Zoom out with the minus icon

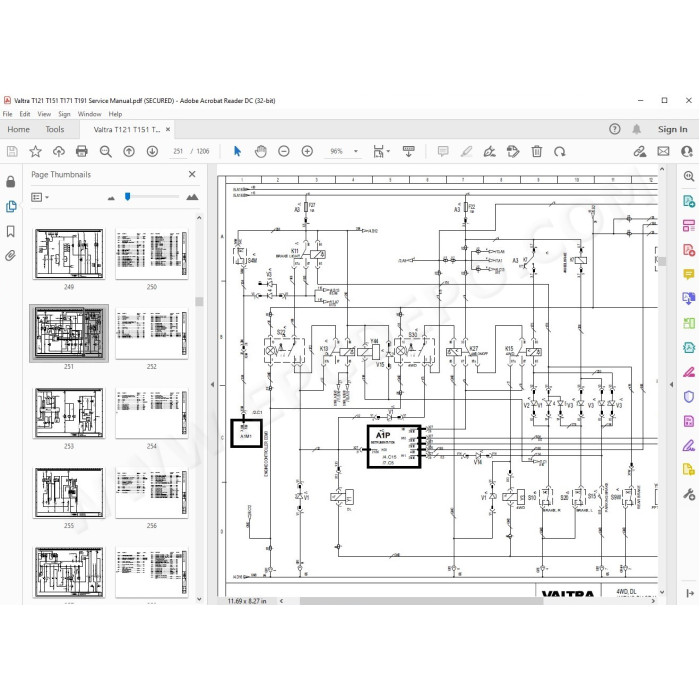283,151
